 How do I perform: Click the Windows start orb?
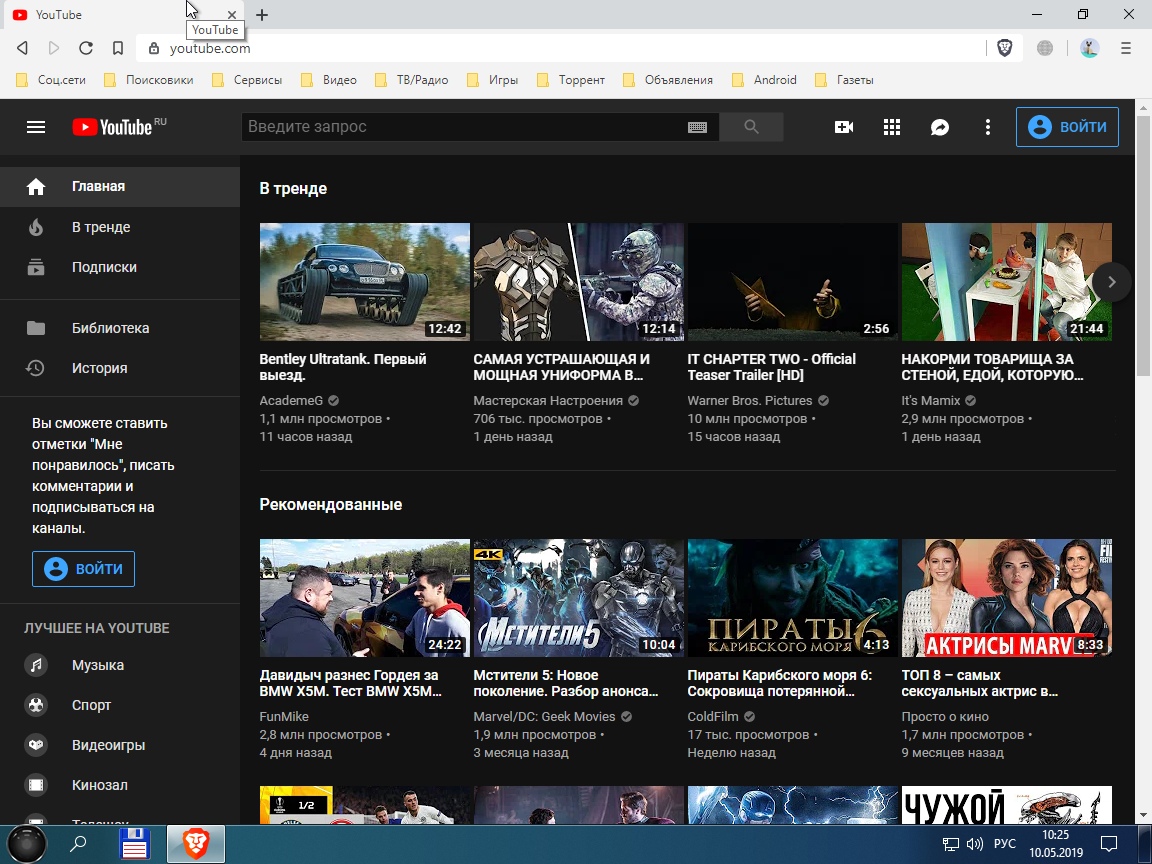[26, 843]
